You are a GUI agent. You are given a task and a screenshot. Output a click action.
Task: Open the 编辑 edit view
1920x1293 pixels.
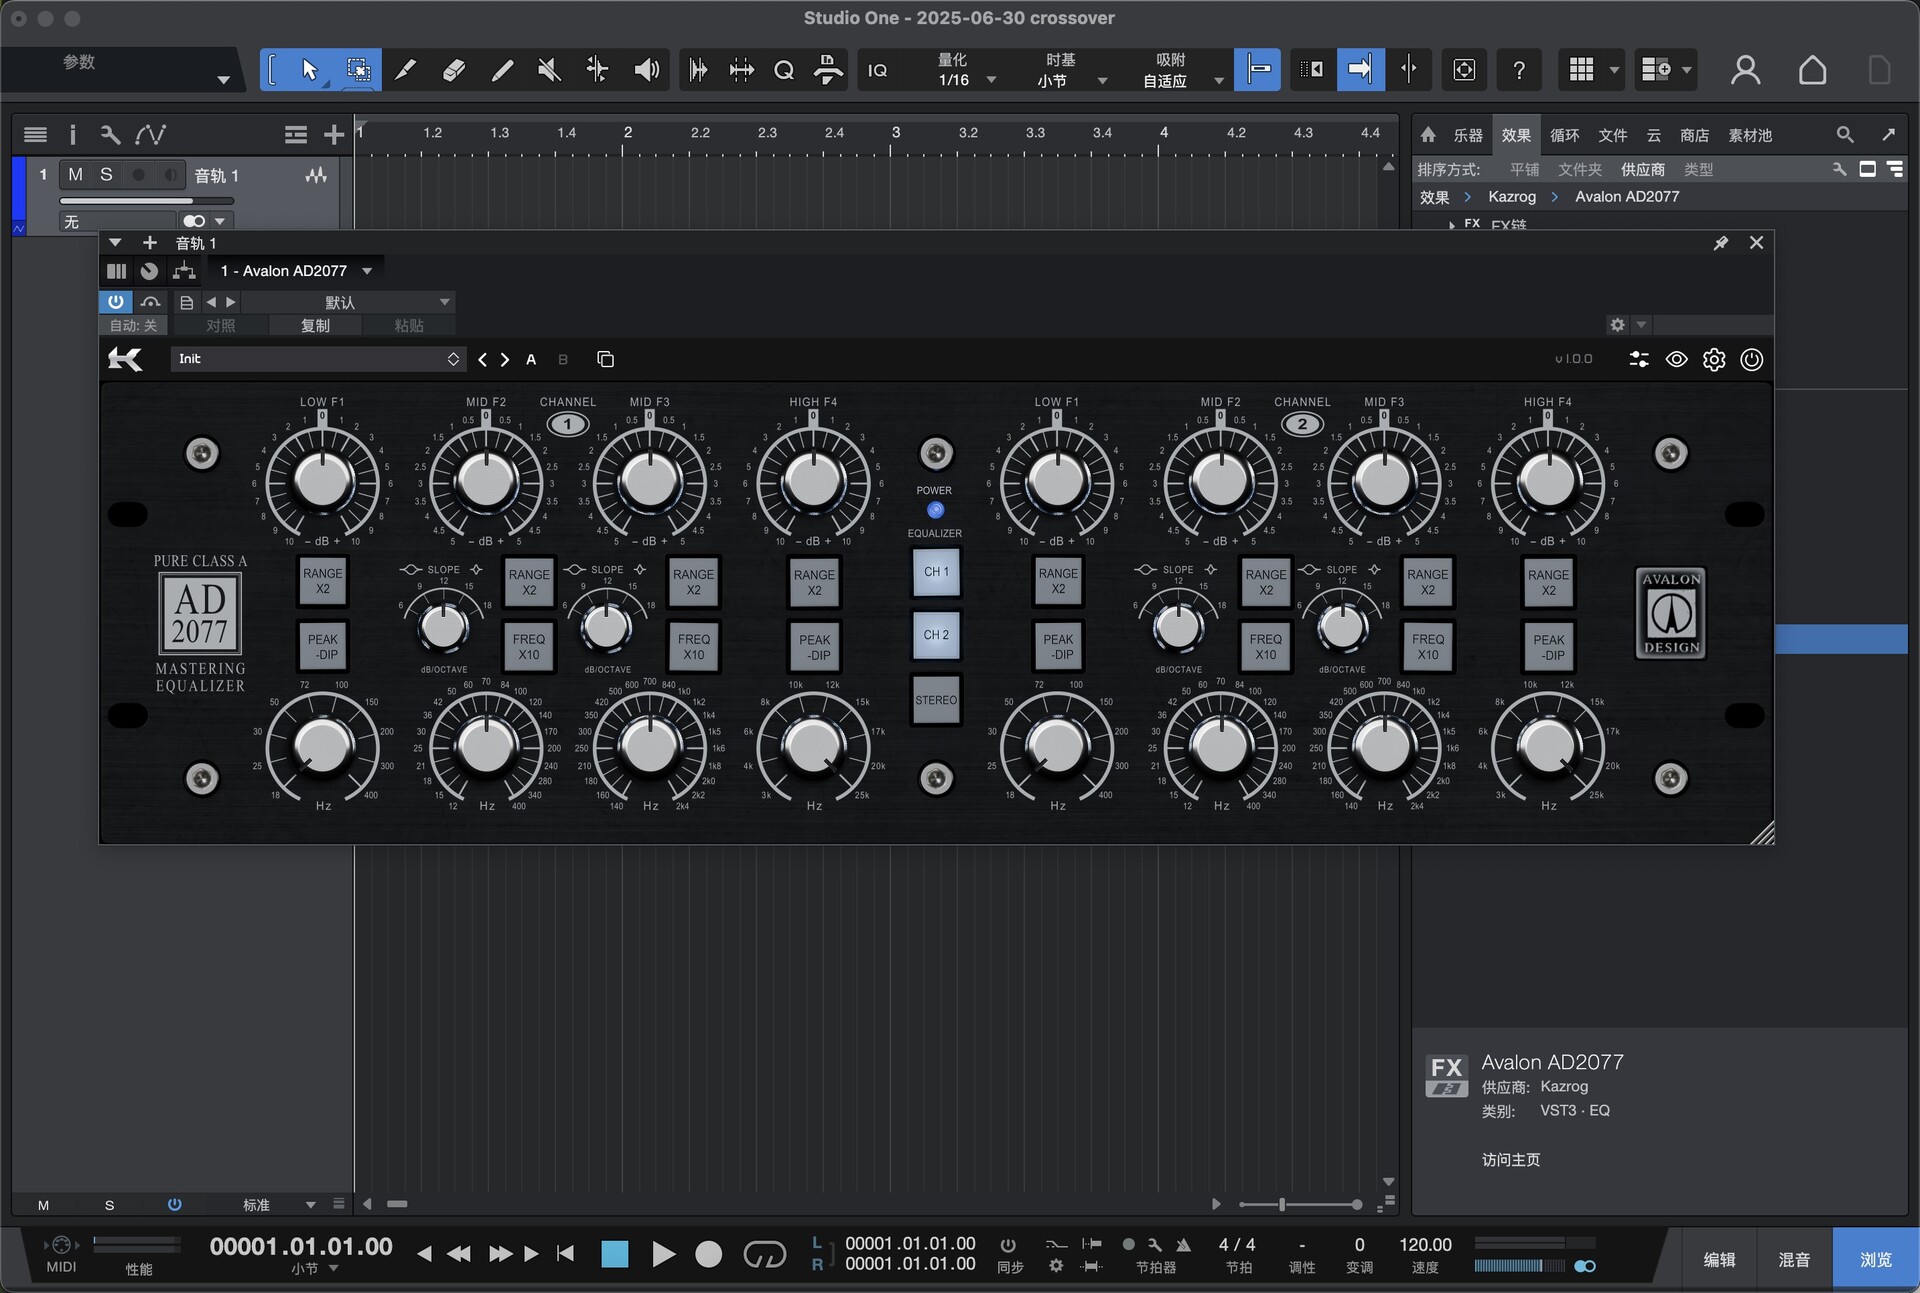coord(1719,1260)
